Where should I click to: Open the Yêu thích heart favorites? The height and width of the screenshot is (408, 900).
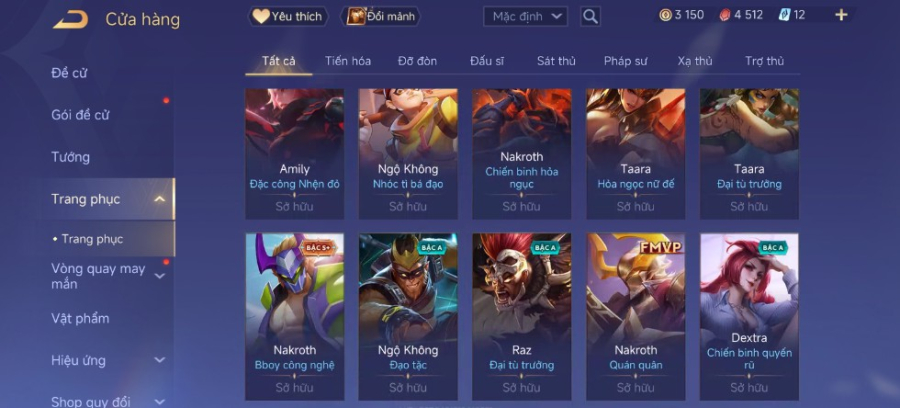click(x=288, y=17)
